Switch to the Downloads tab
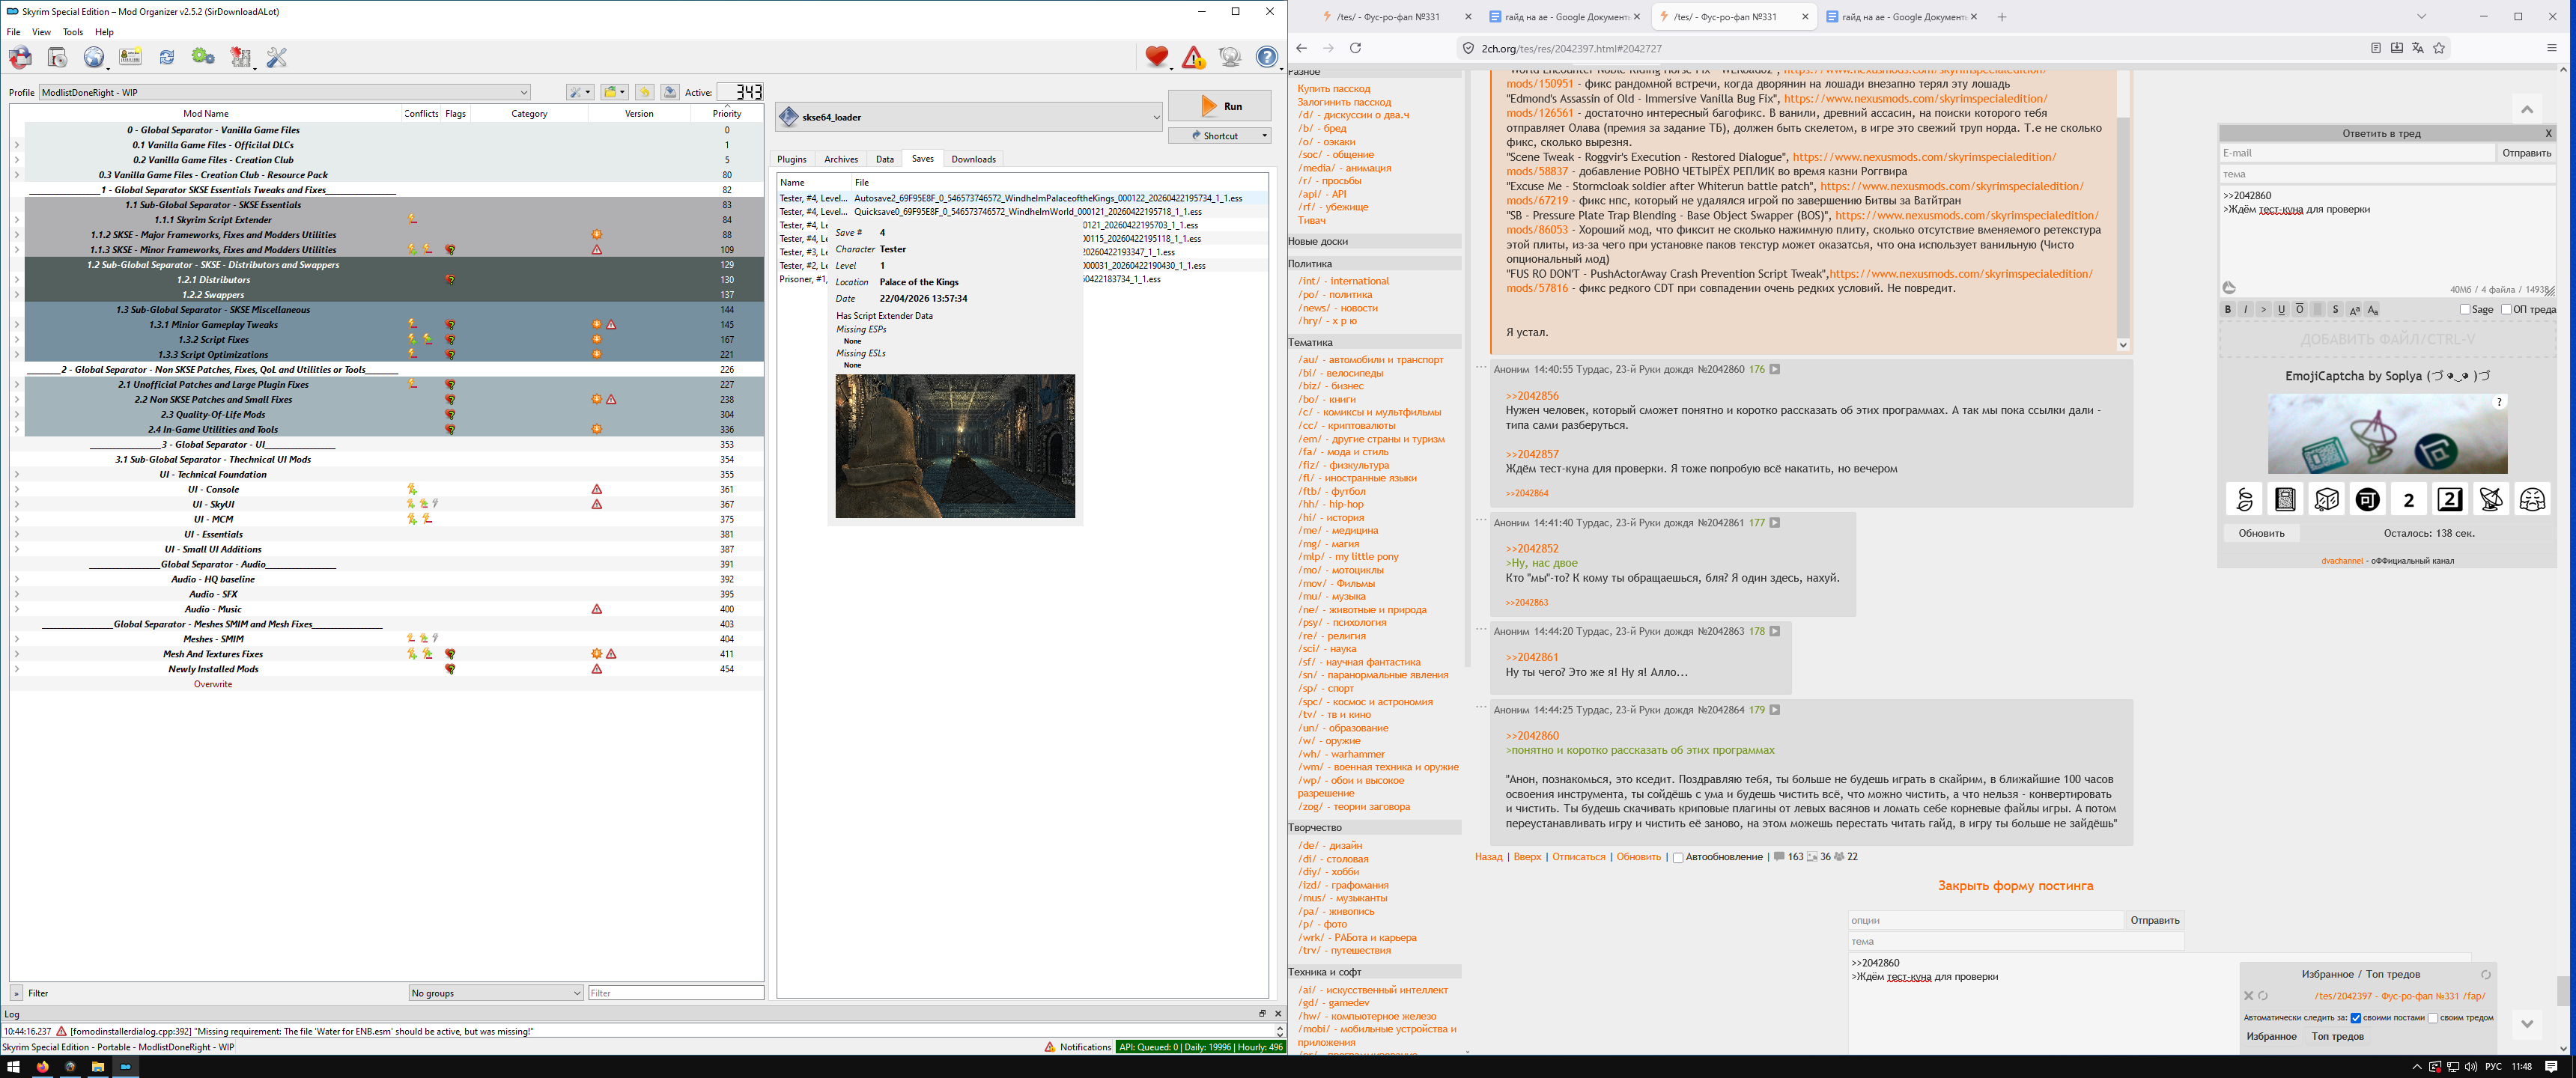2576x1078 pixels. coord(973,159)
